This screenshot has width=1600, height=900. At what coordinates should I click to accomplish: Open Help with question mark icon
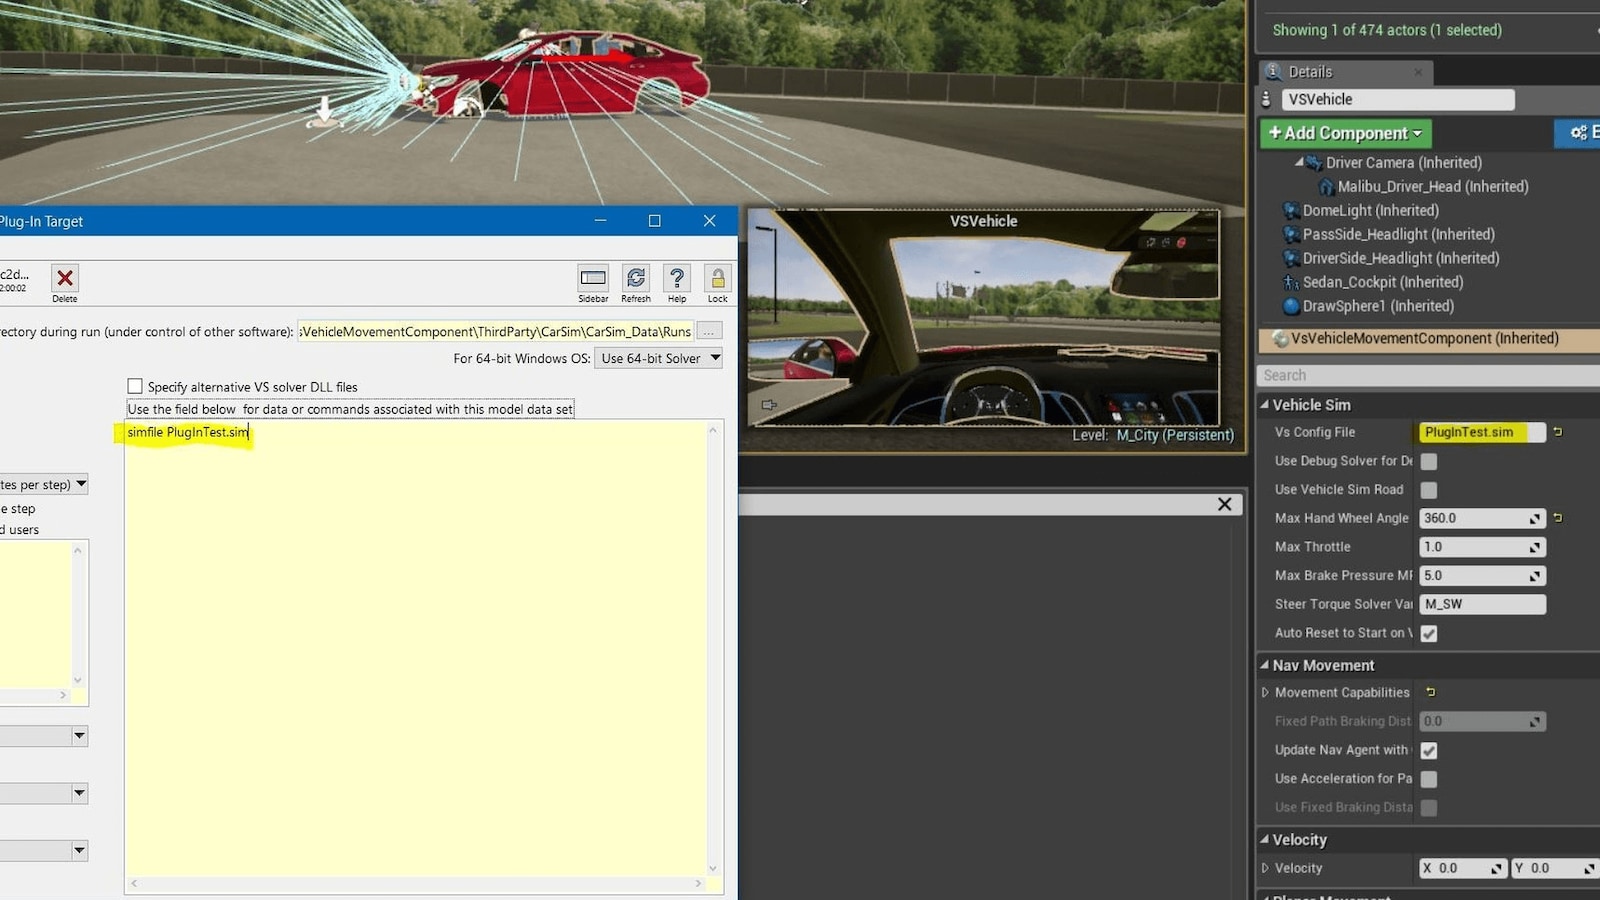[677, 278]
